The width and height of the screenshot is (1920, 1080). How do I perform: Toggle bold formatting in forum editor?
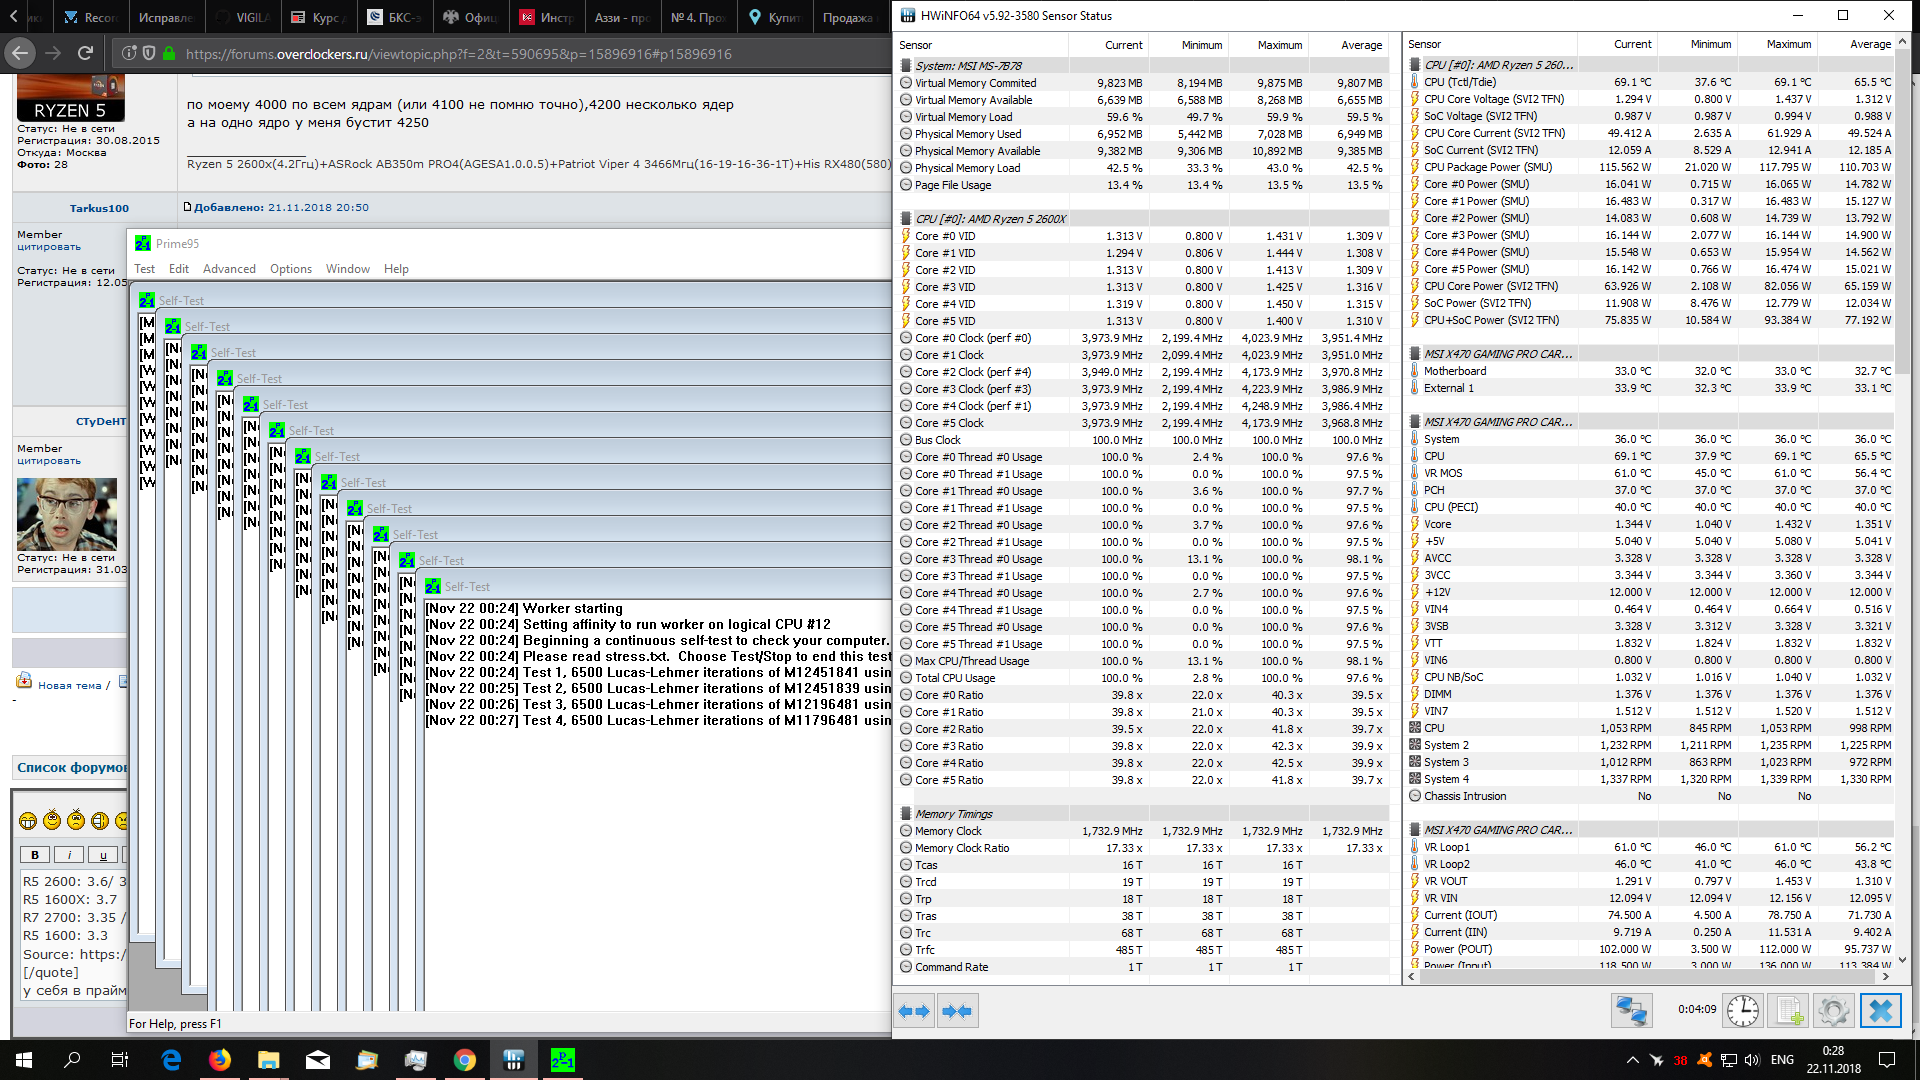[35, 855]
